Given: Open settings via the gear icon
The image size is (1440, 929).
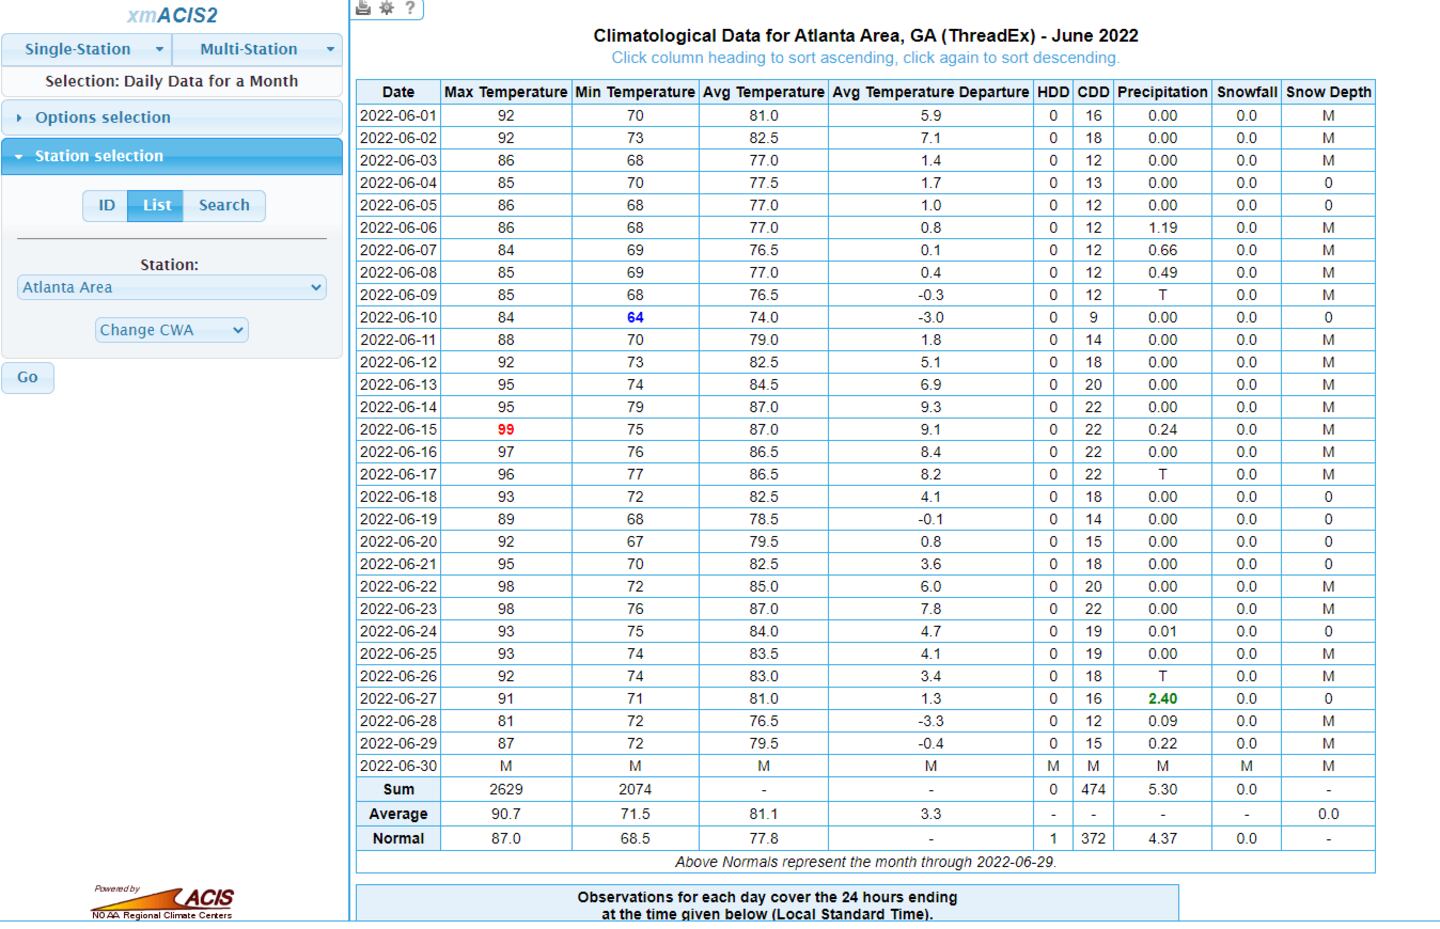Looking at the screenshot, I should pos(386,8).
